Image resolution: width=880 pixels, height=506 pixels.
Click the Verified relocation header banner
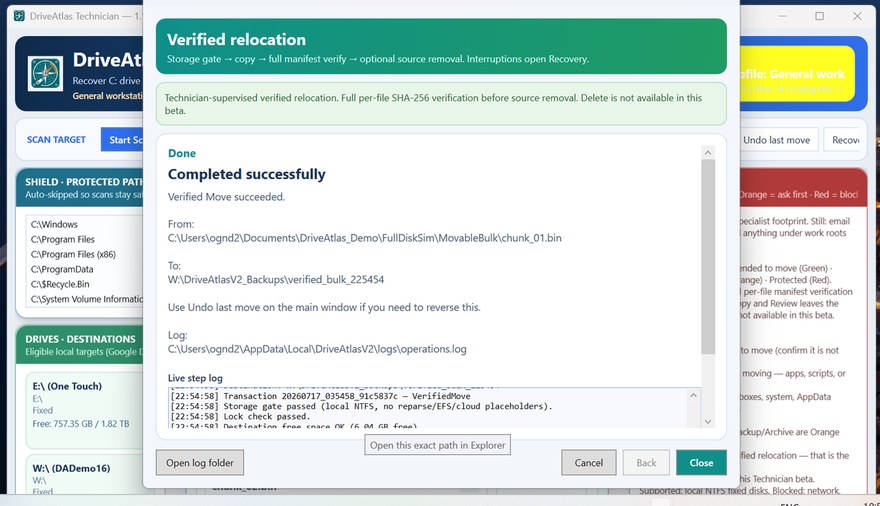pyautogui.click(x=441, y=47)
